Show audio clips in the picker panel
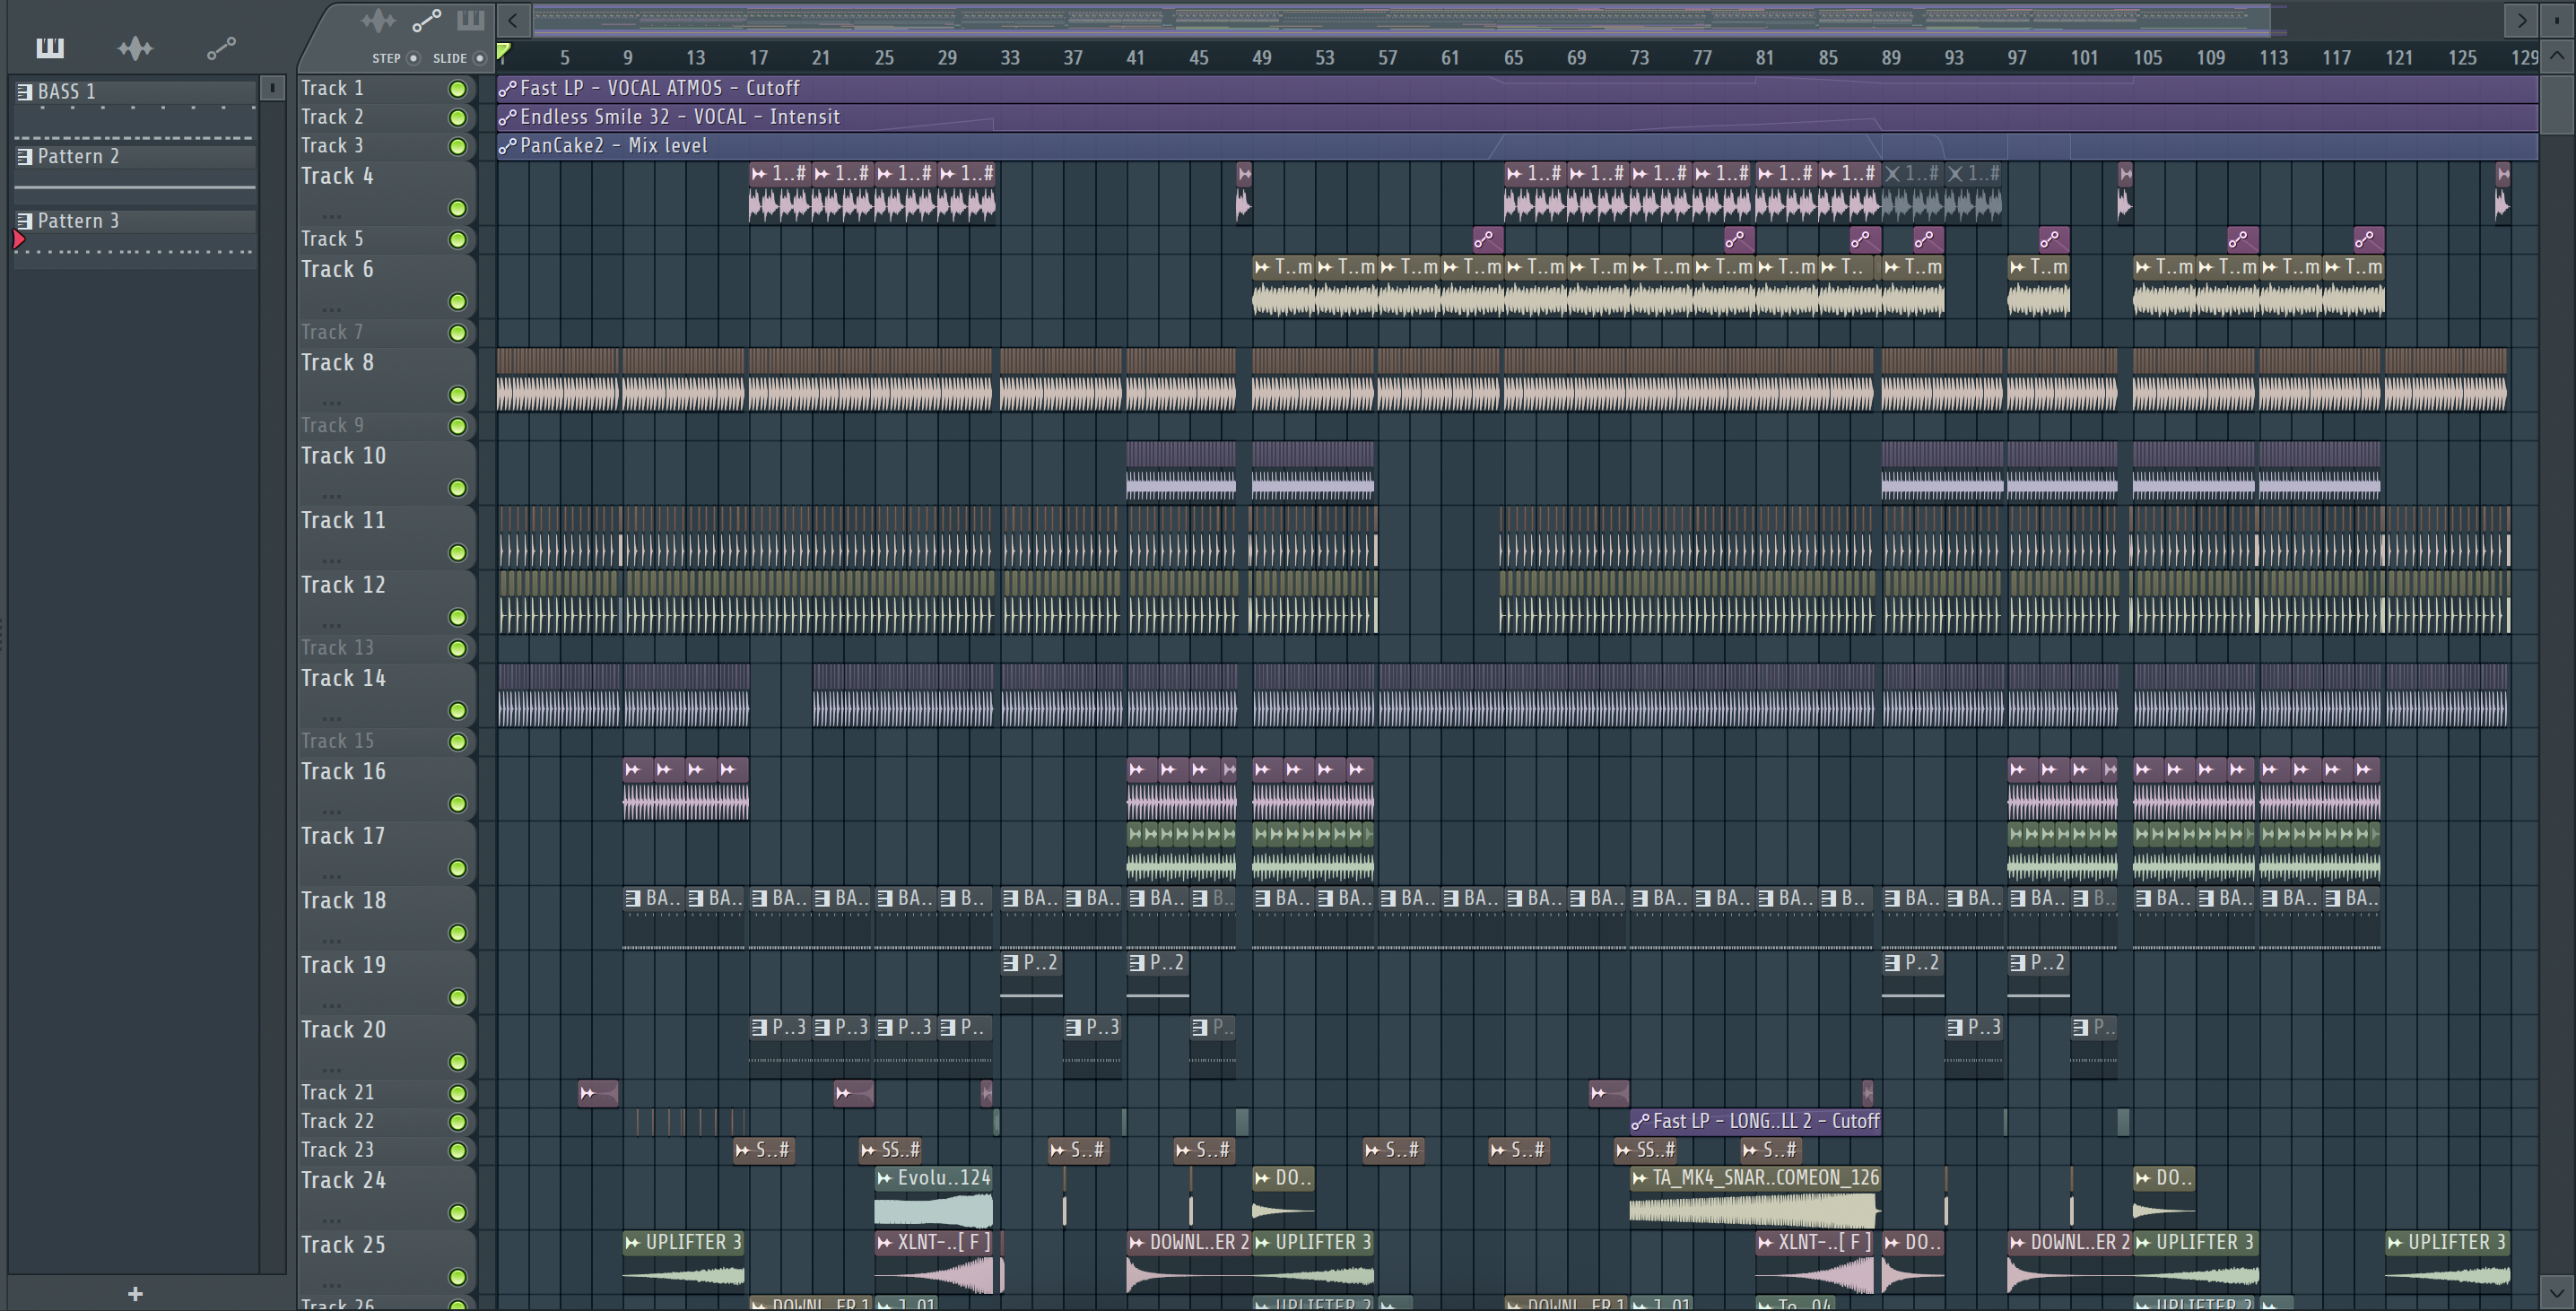Image resolution: width=2576 pixels, height=1311 pixels. click(135, 47)
